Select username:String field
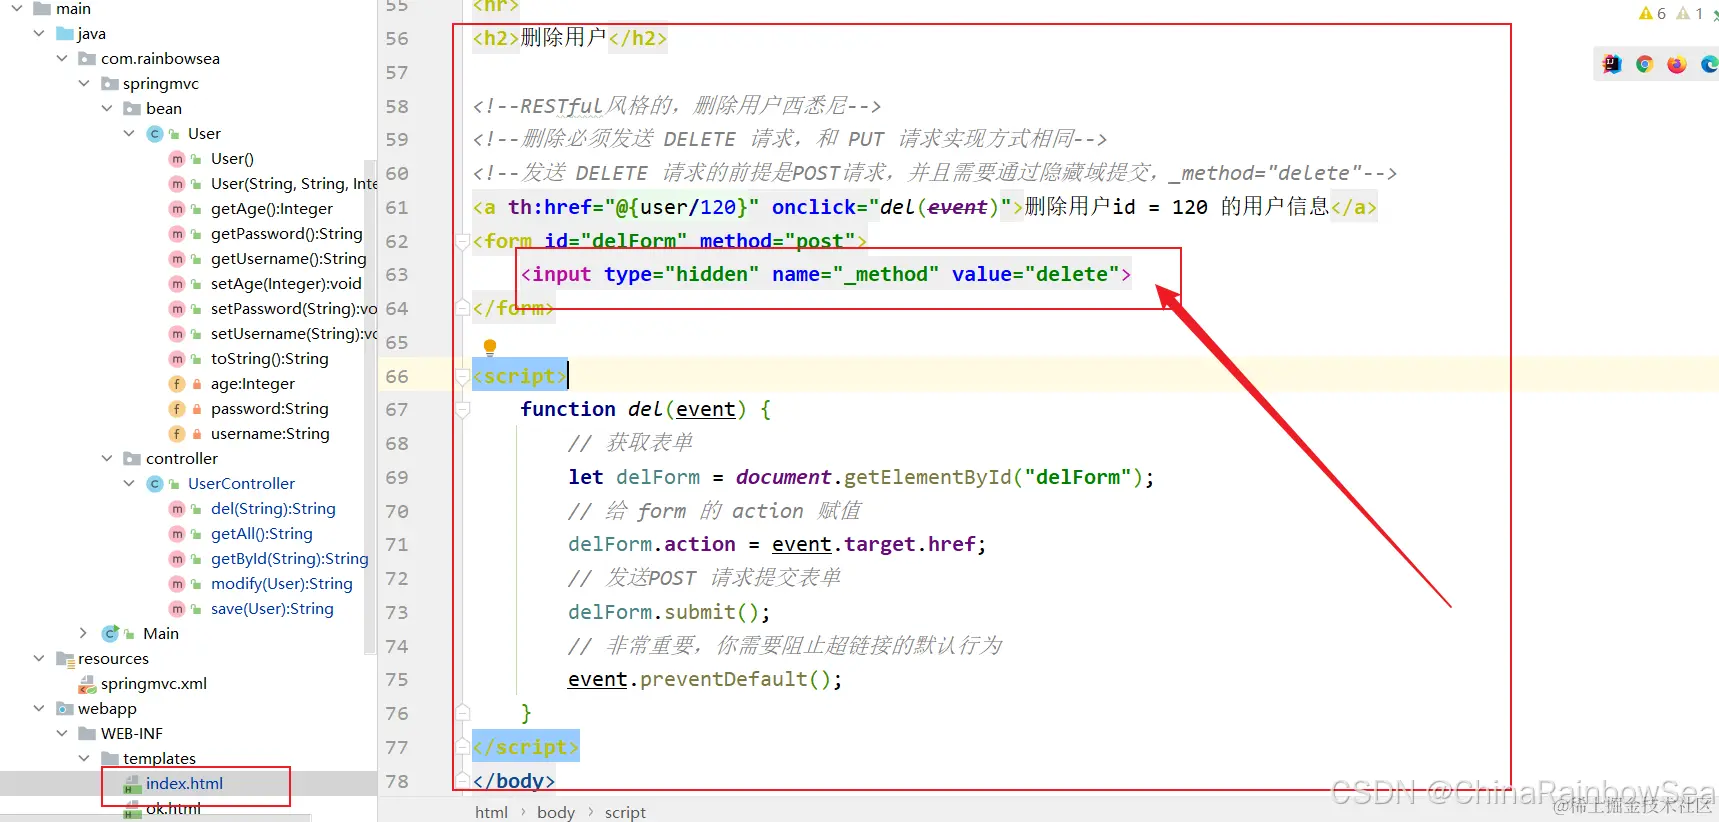 point(270,433)
